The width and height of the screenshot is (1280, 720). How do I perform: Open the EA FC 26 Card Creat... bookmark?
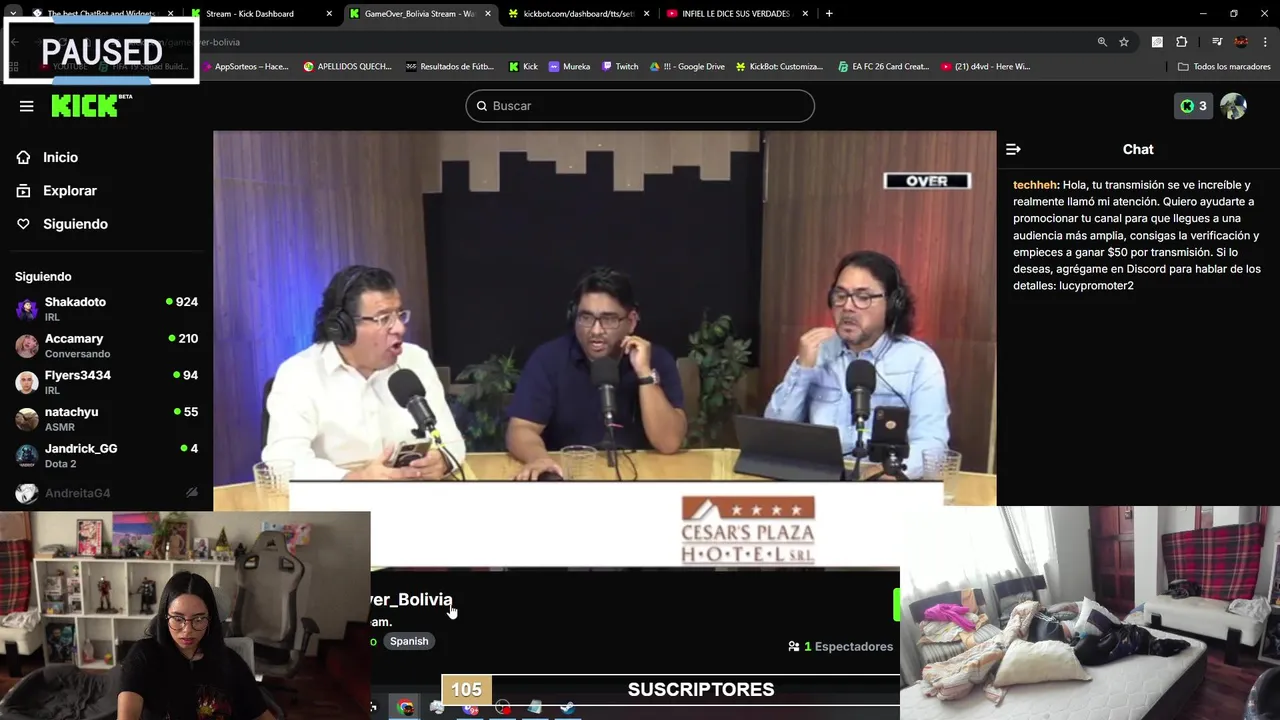[883, 67]
